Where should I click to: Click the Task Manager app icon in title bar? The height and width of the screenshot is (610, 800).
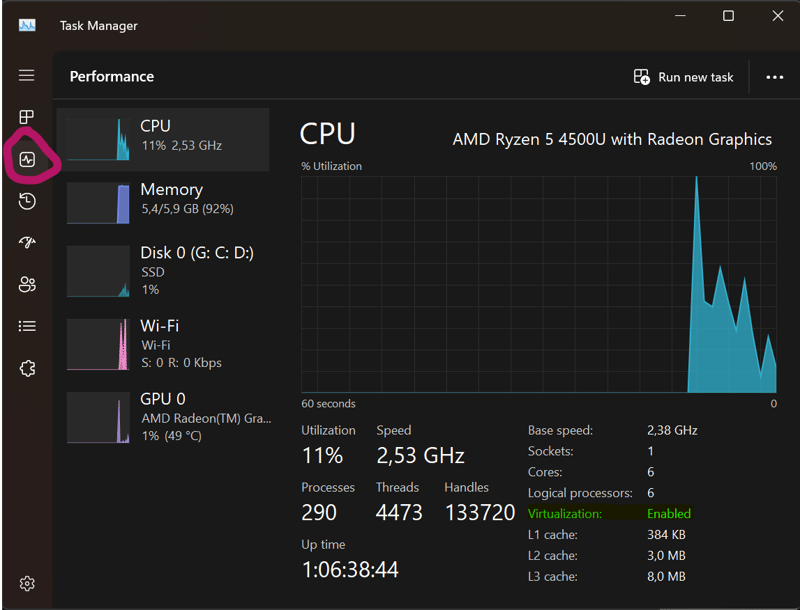[x=27, y=25]
